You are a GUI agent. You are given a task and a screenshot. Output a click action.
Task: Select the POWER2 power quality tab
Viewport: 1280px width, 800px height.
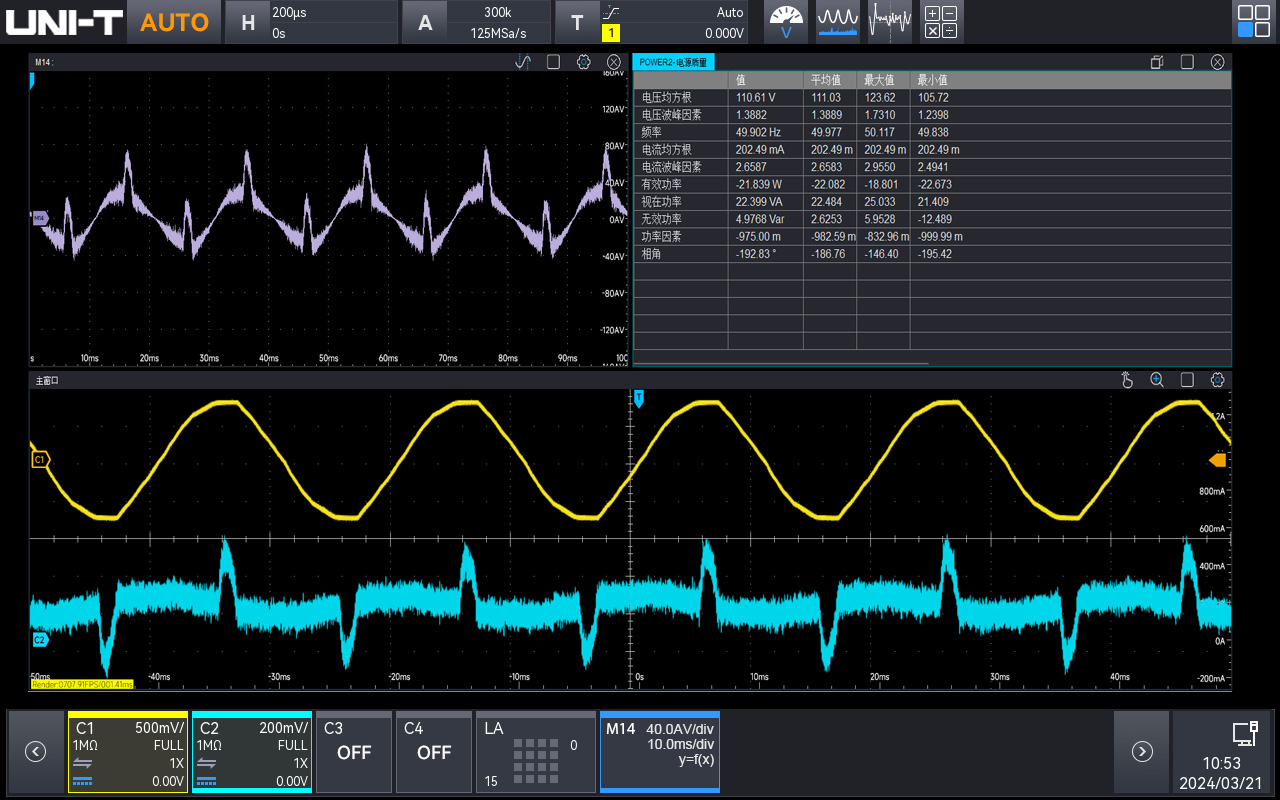673,62
